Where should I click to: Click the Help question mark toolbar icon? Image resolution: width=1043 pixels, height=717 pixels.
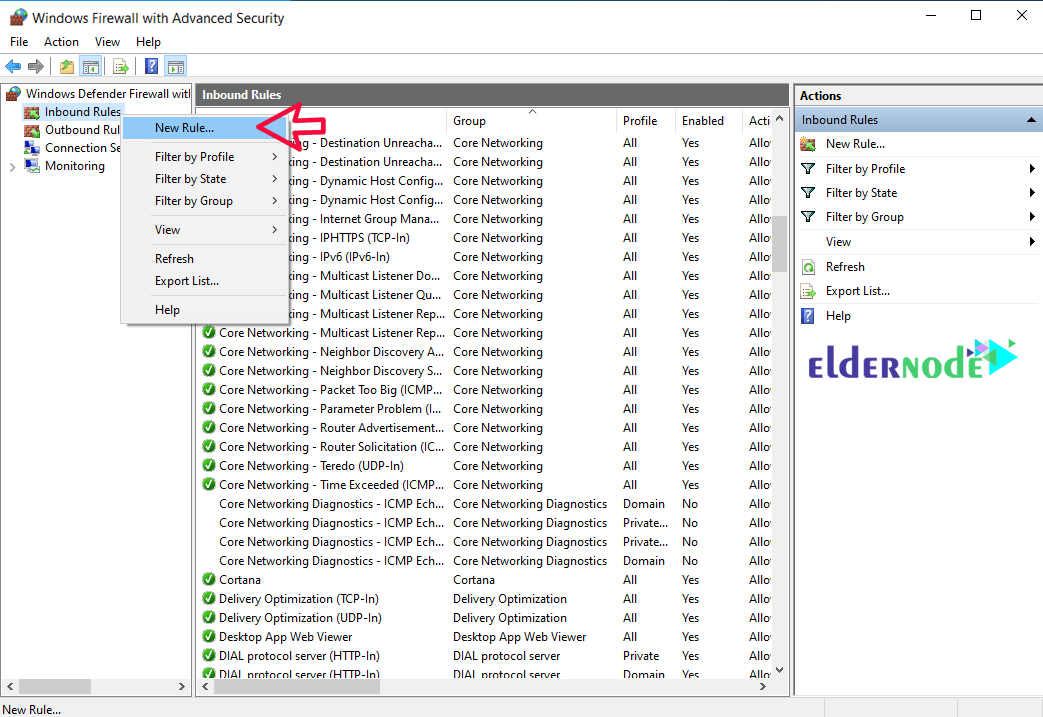[x=151, y=66]
